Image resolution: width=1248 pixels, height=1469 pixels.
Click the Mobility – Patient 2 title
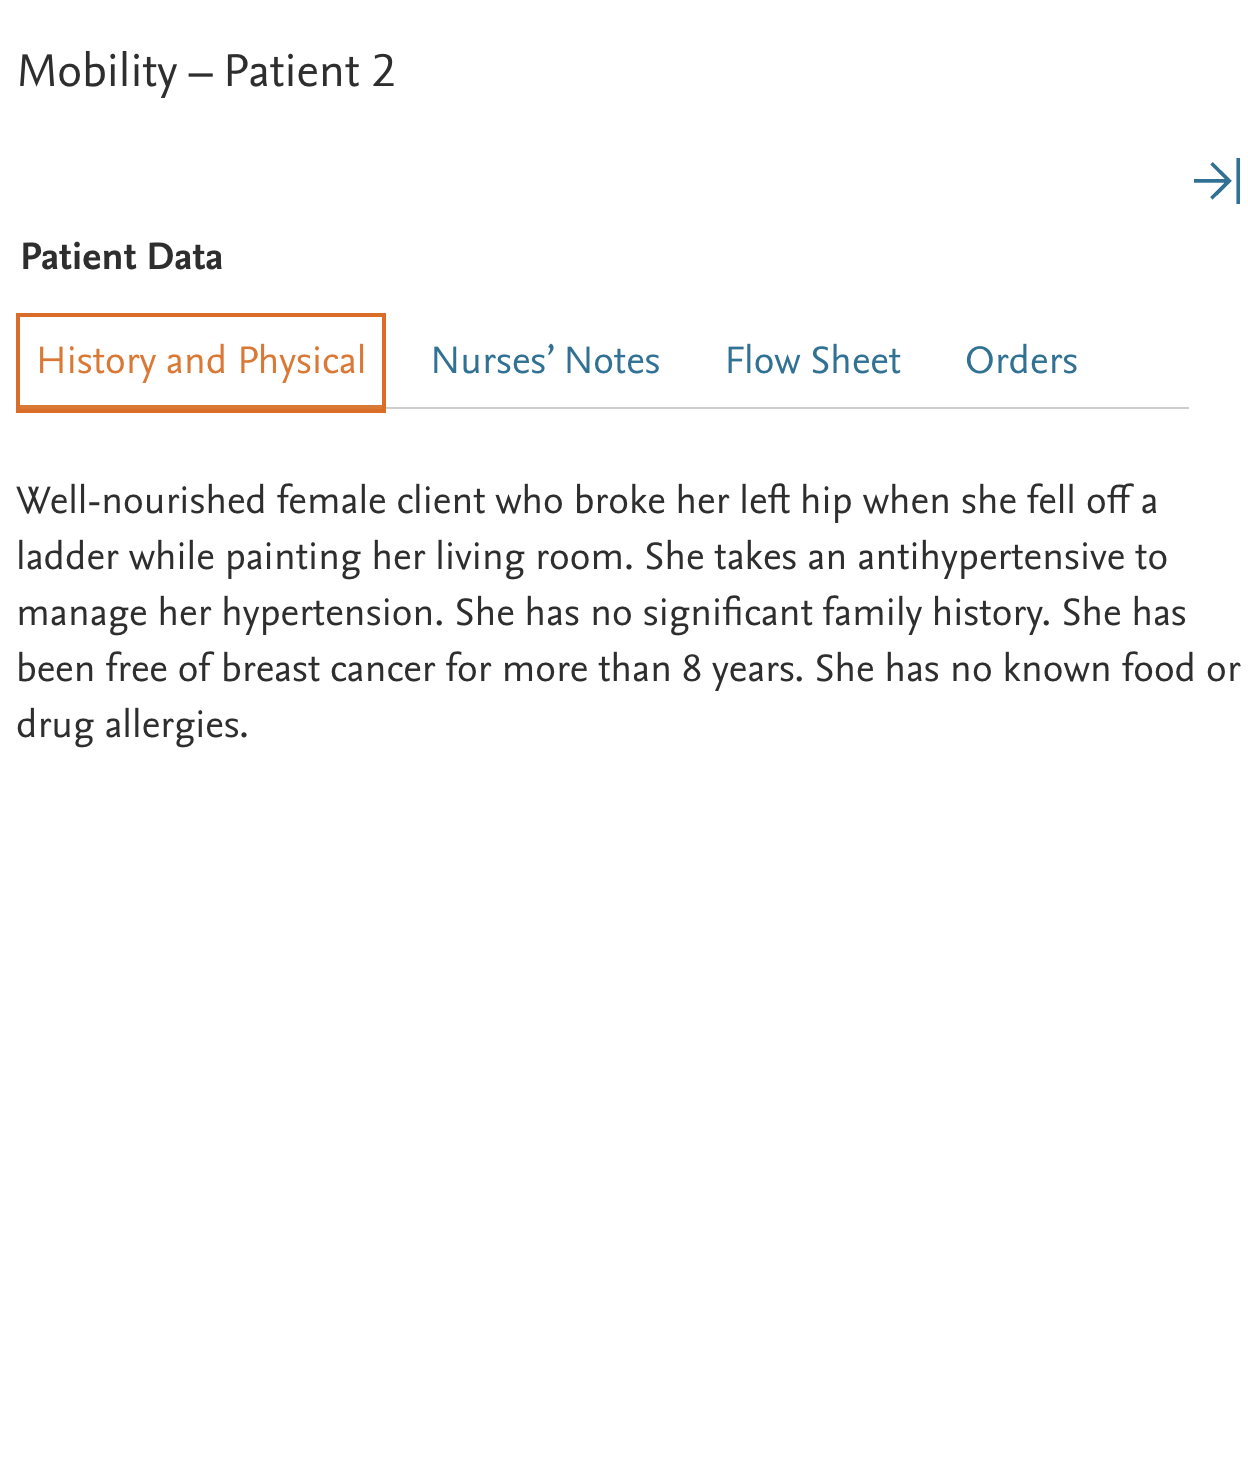pyautogui.click(x=206, y=70)
